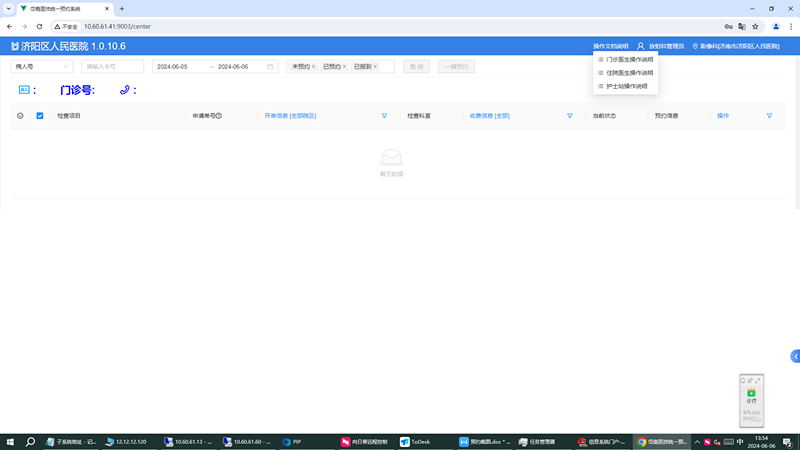800x450 pixels.
Task: Click the help icon beside 申请单号
Action: pyautogui.click(x=219, y=116)
